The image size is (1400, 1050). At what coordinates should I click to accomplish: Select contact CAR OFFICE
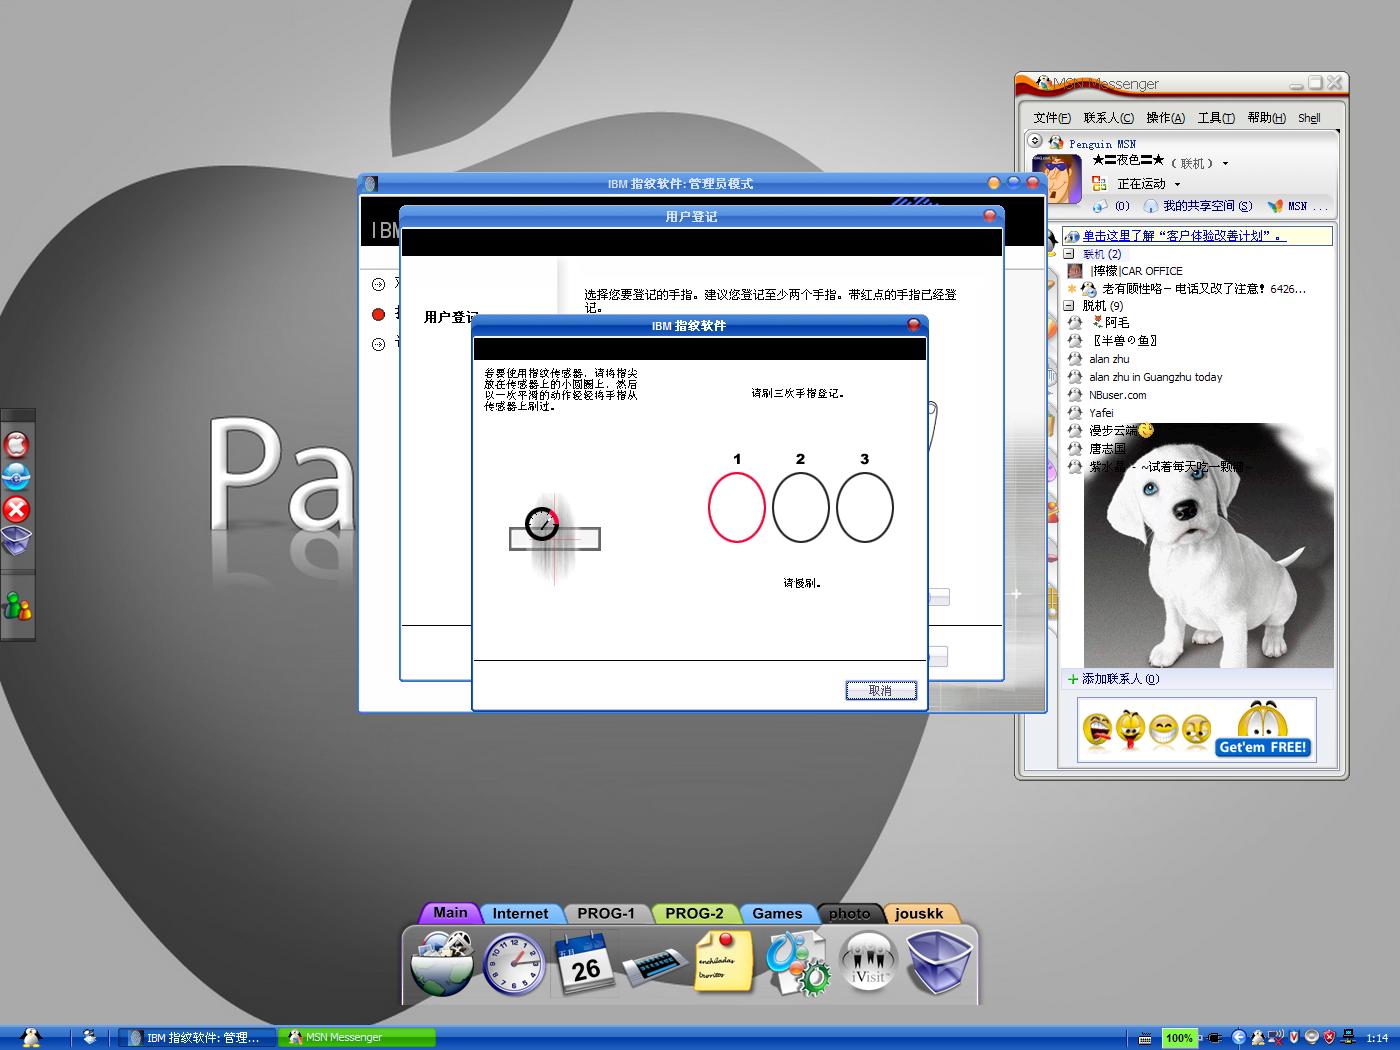[1137, 271]
